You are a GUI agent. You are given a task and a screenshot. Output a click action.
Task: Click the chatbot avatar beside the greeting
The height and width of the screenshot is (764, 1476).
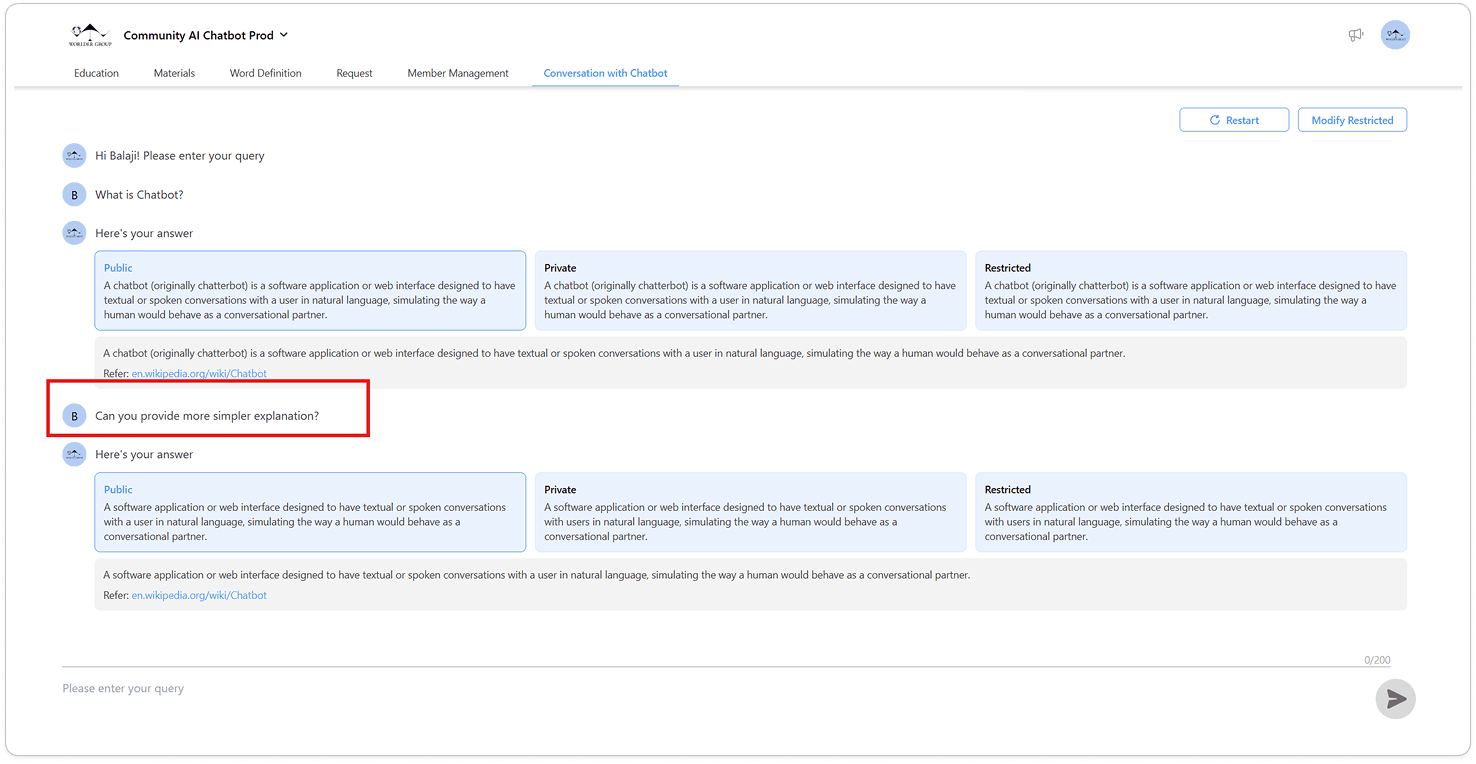74,155
